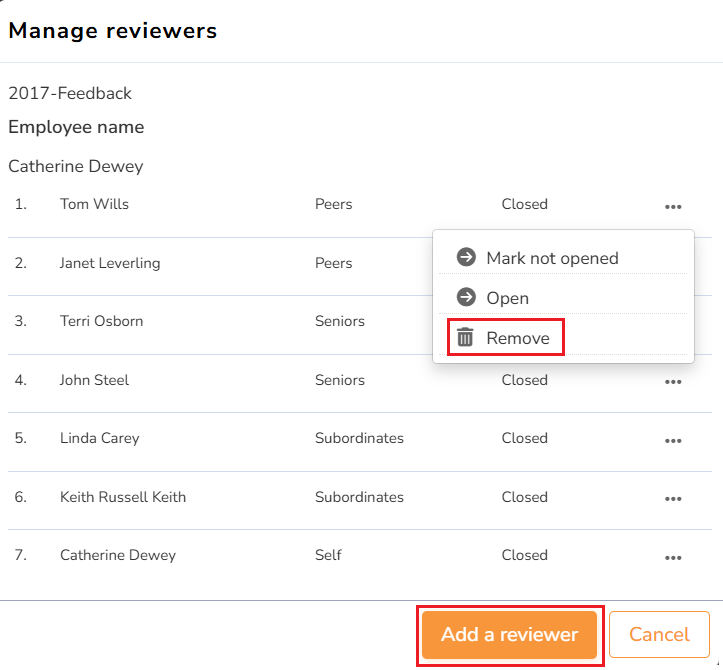Click the more options icon for Linda Carey
723x670 pixels.
(x=673, y=441)
